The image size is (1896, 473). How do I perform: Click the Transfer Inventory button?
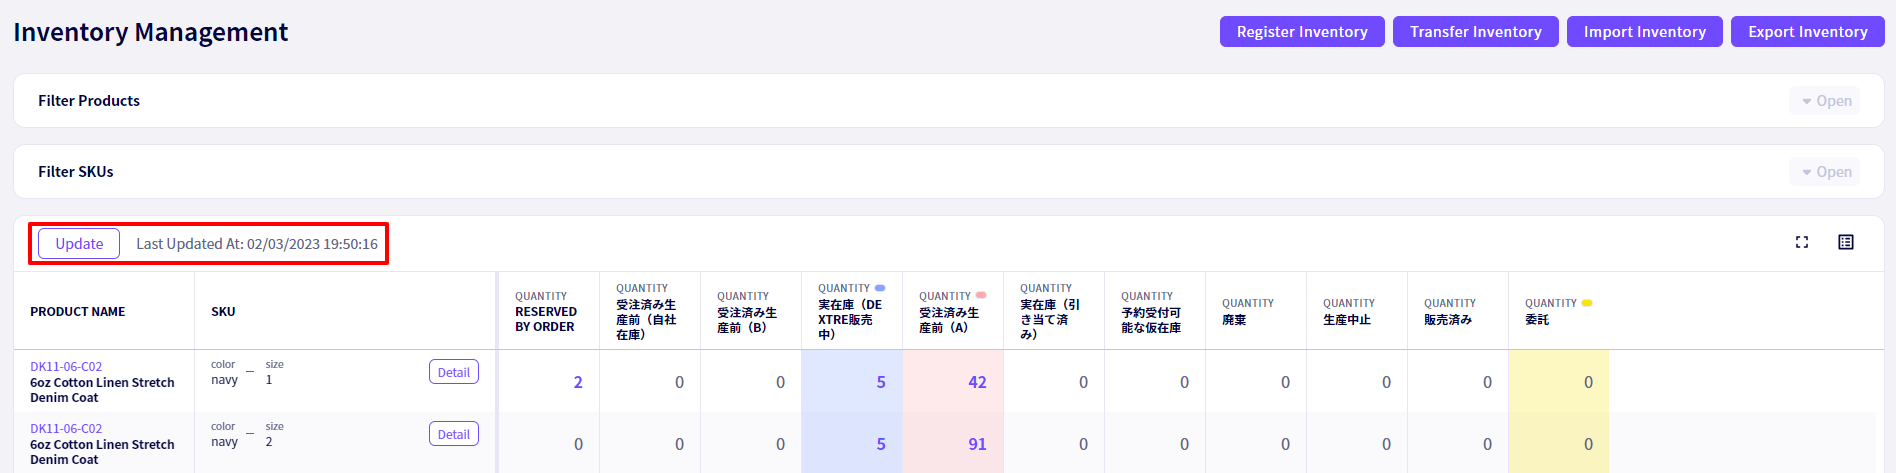click(x=1476, y=31)
